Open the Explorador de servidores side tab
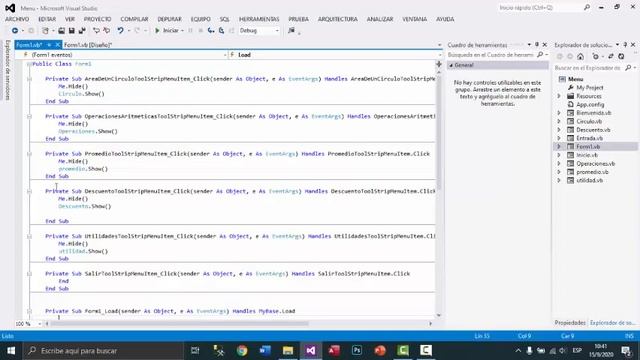The width and height of the screenshot is (640, 360). [7, 70]
